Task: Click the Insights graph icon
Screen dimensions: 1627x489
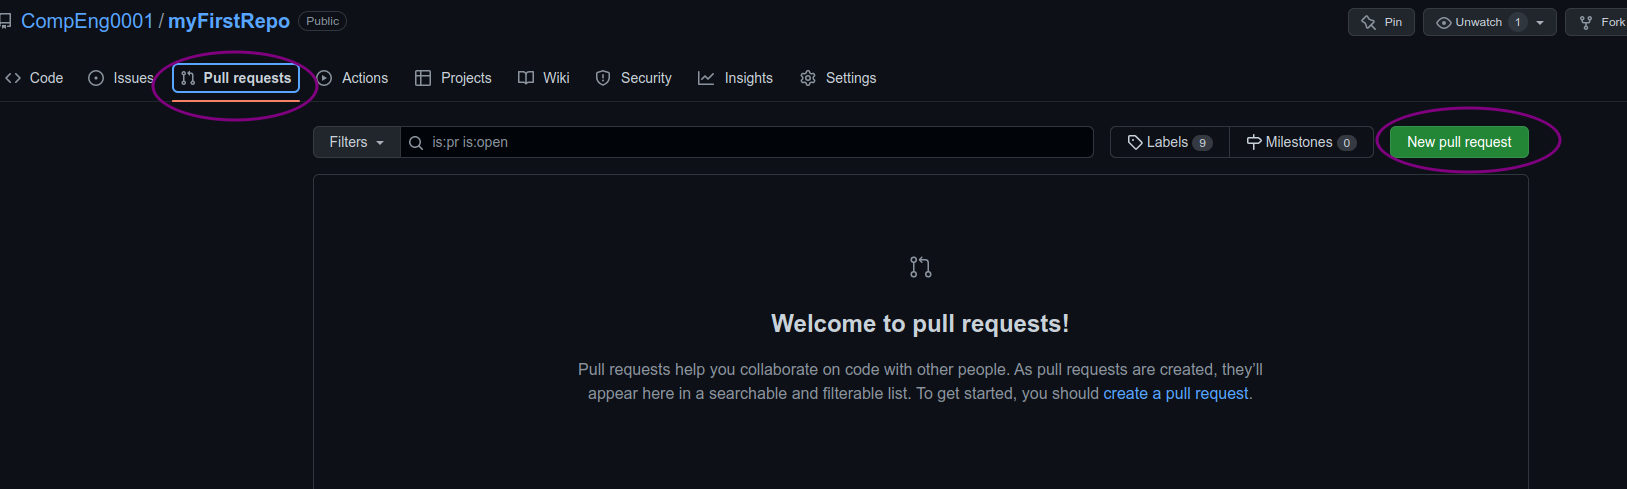Action: point(706,78)
